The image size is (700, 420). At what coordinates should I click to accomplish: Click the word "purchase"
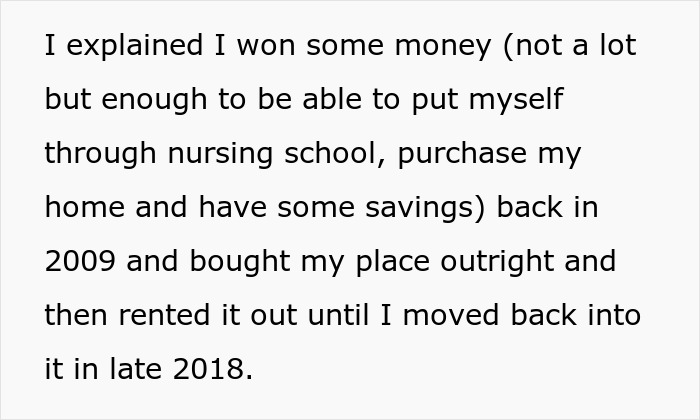coord(487,155)
